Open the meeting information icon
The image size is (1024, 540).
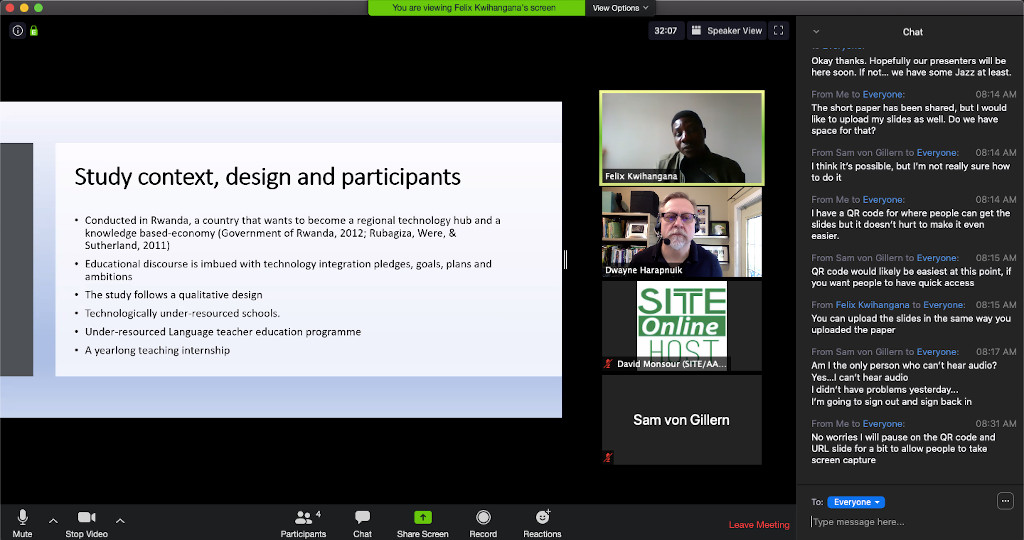17,31
